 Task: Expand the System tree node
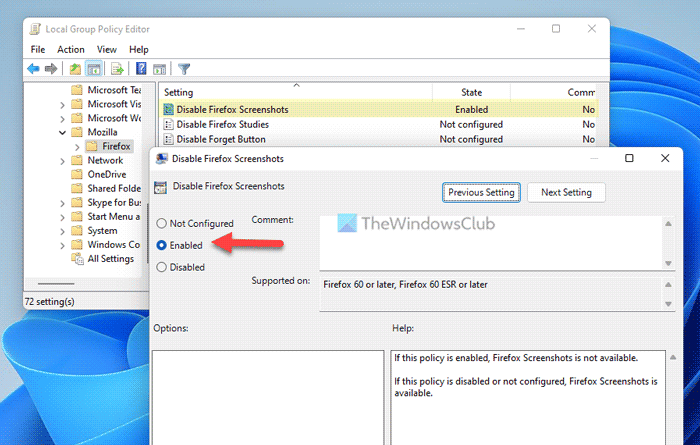point(62,231)
